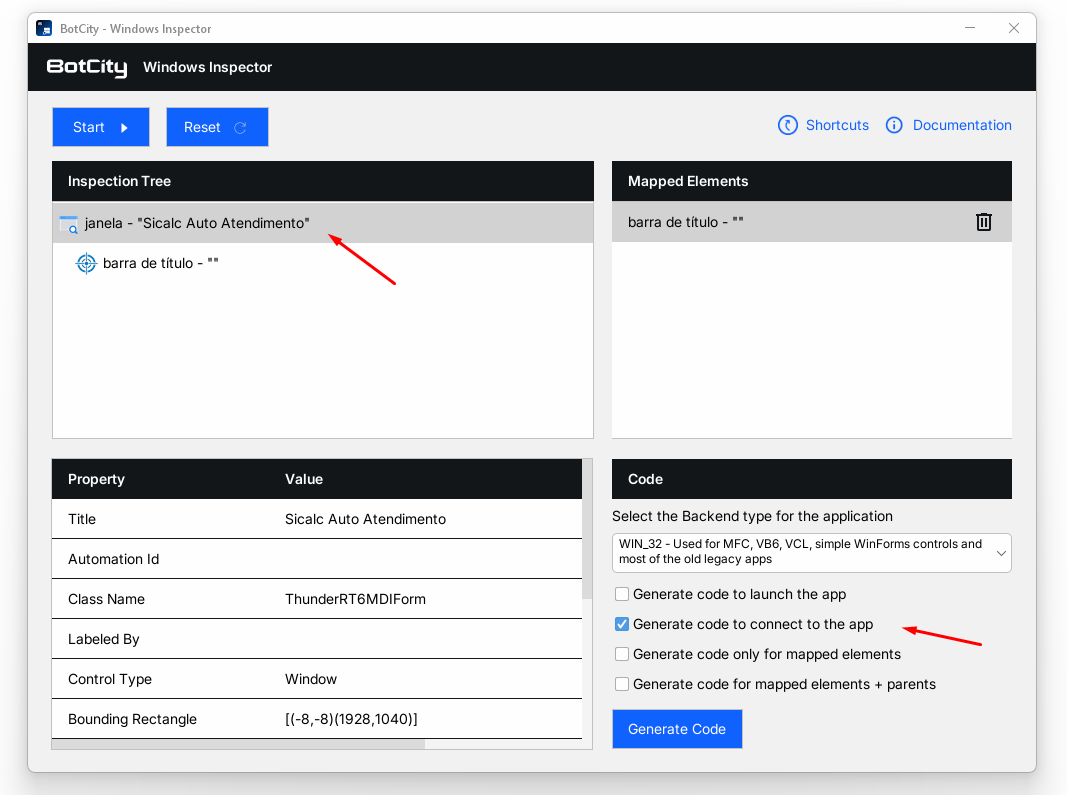Click the window inspector icon beside janela
1067x795 pixels.
(x=68, y=224)
